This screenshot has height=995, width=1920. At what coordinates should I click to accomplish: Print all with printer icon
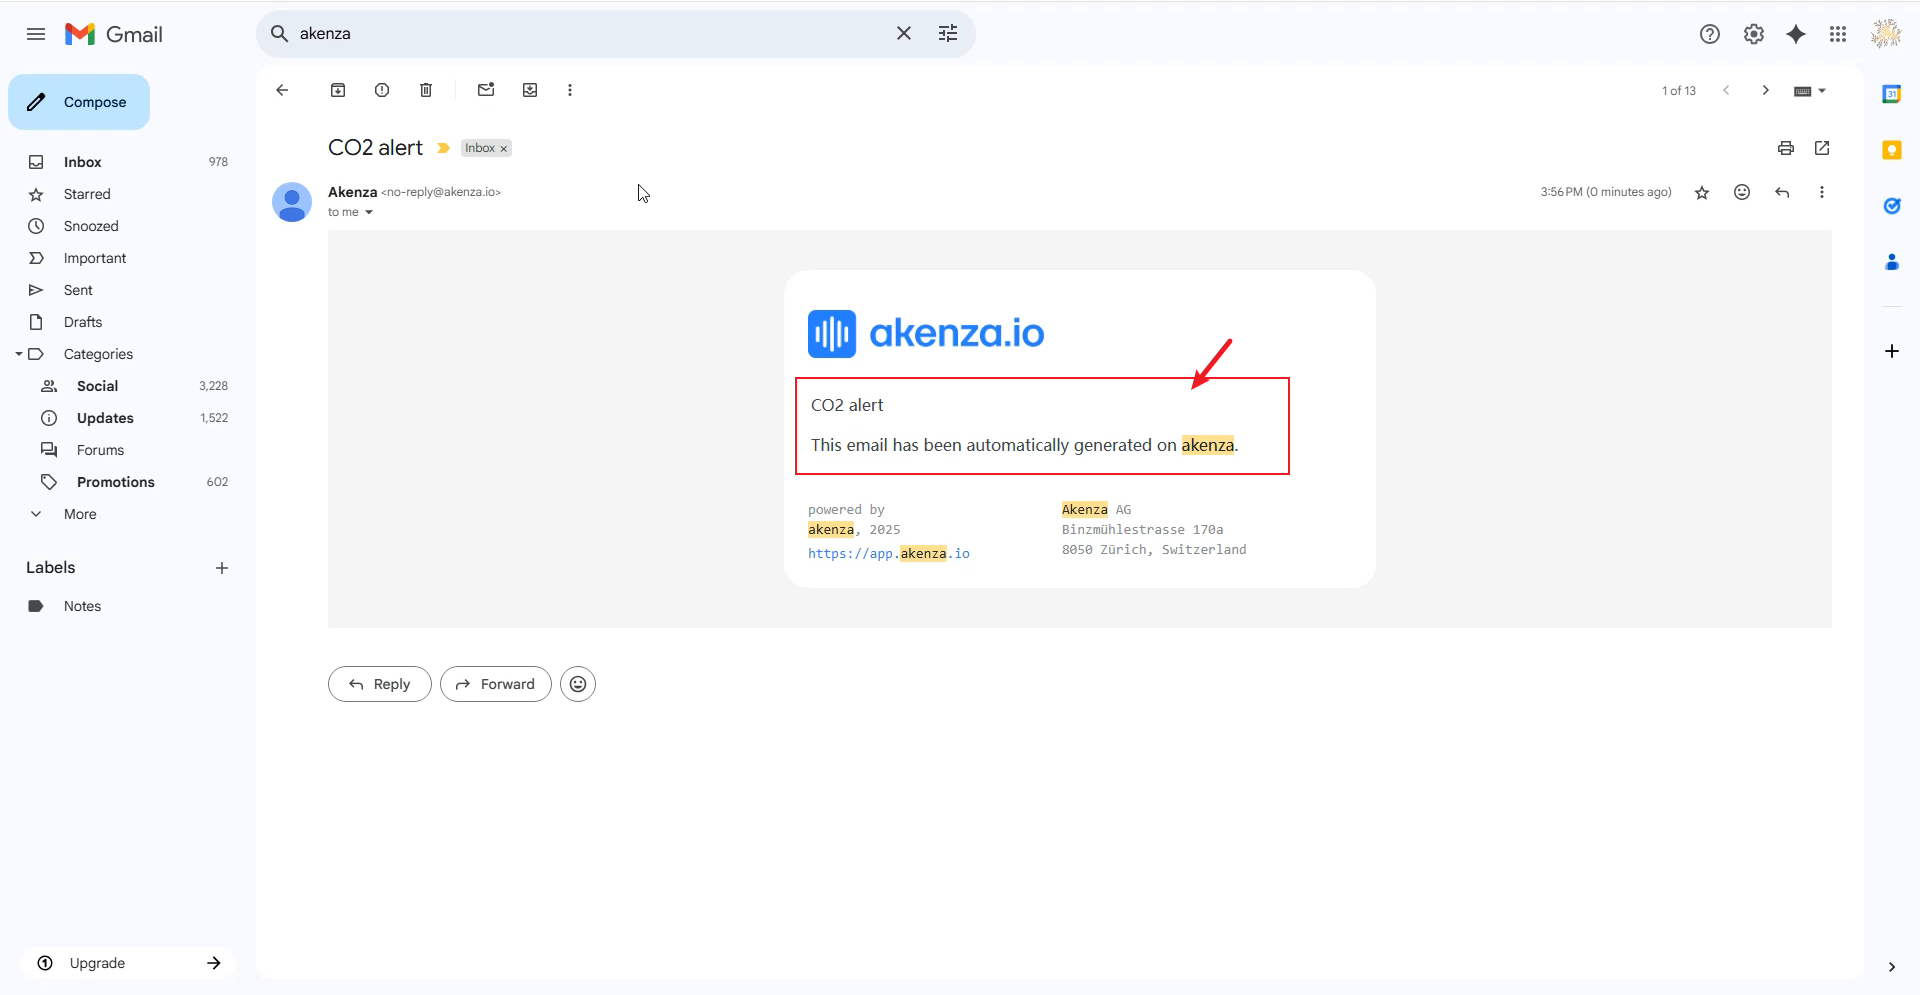pyautogui.click(x=1786, y=148)
